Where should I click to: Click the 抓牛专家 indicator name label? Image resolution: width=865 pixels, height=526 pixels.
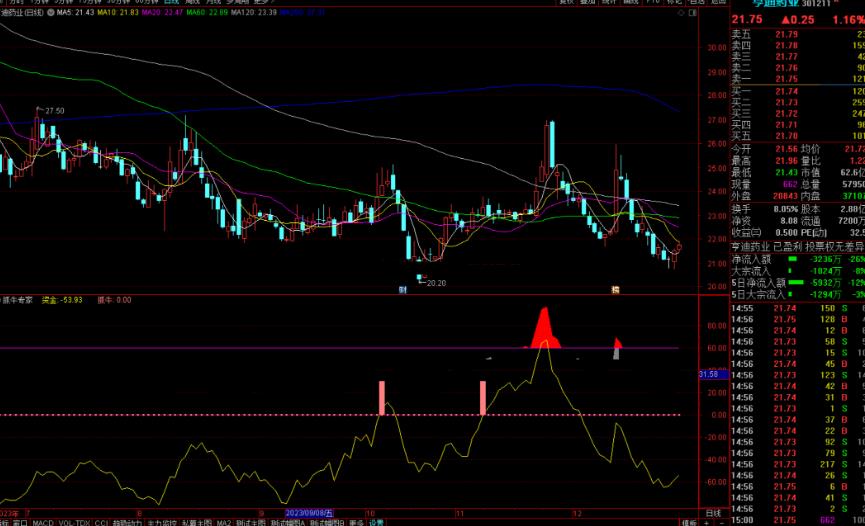(17, 300)
